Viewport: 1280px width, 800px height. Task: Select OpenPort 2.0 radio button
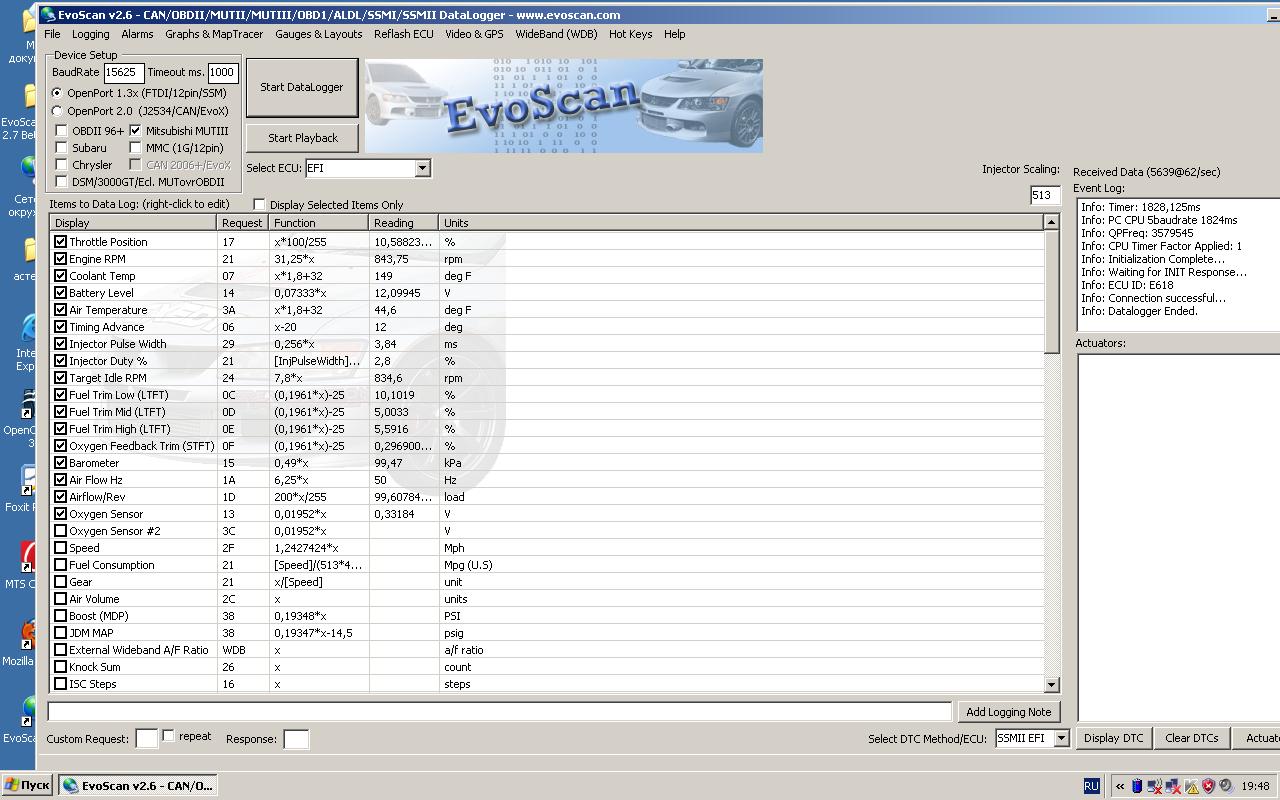(x=57, y=111)
